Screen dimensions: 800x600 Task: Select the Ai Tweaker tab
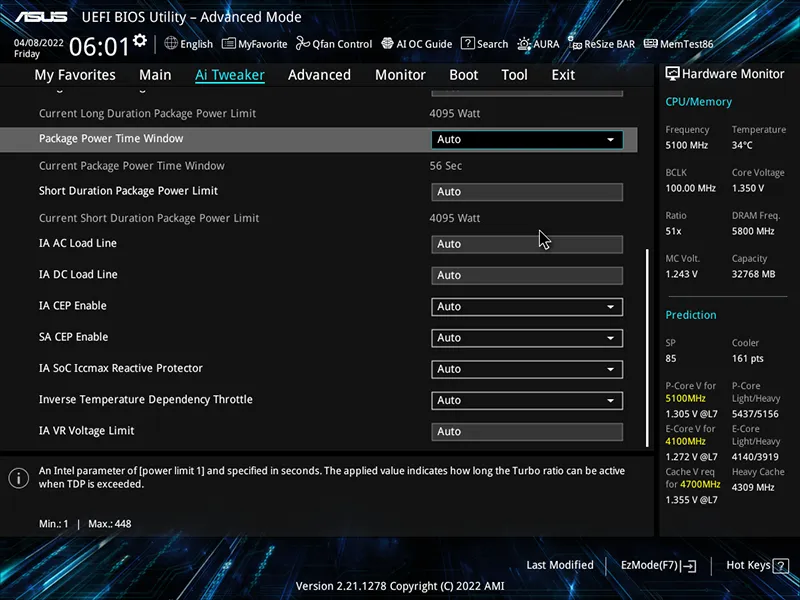click(x=230, y=75)
